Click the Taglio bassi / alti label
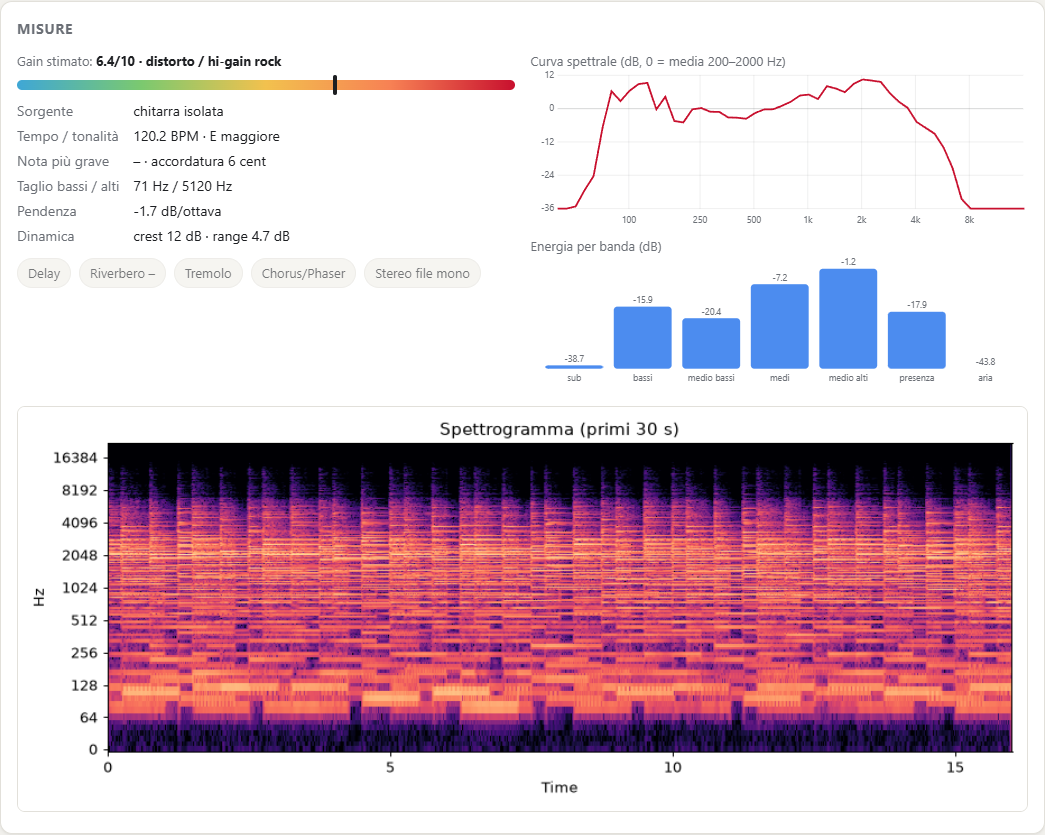Screen dimensions: 1045x835 tap(68, 186)
